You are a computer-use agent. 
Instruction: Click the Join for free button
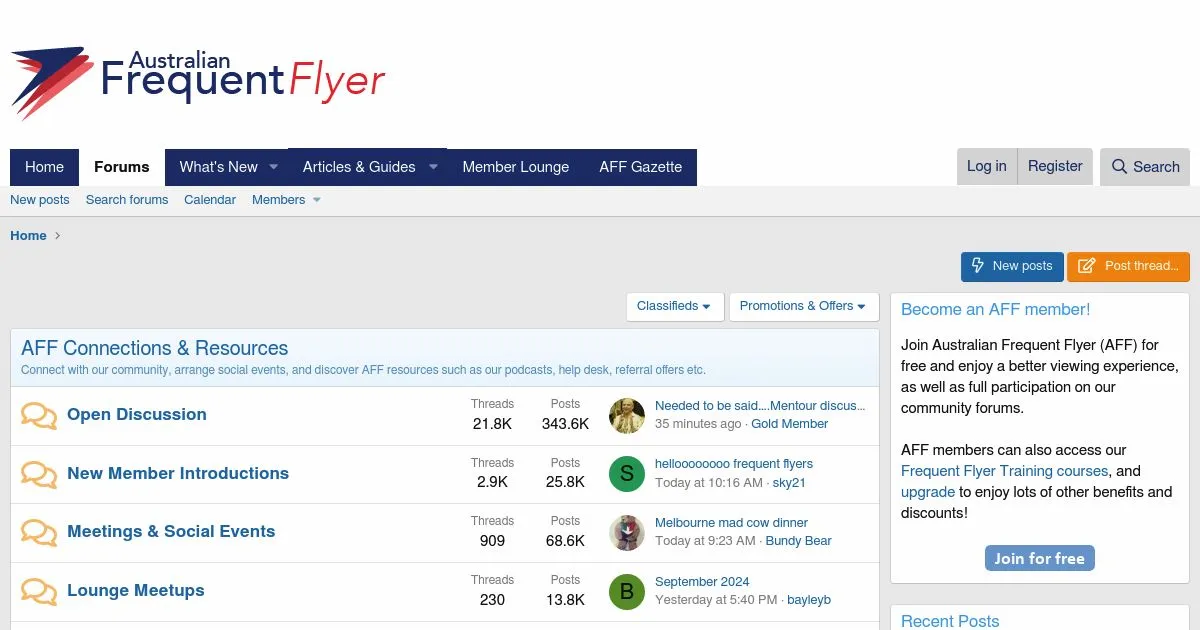(1040, 558)
